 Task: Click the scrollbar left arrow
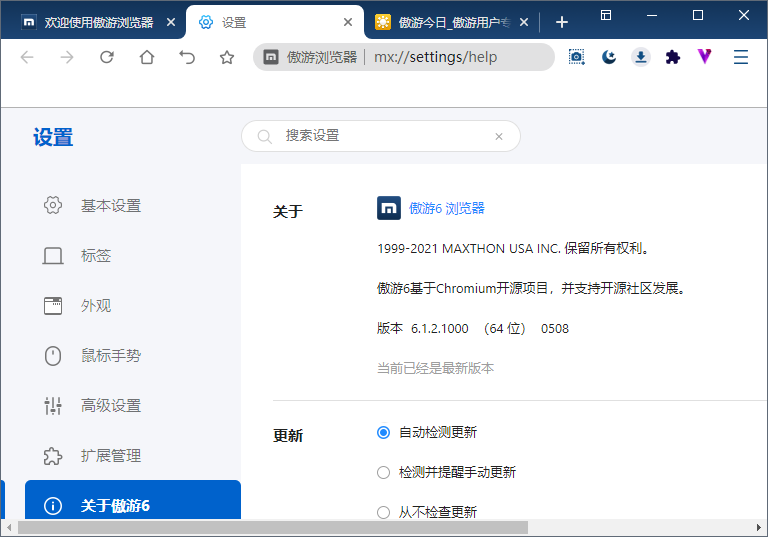9,528
